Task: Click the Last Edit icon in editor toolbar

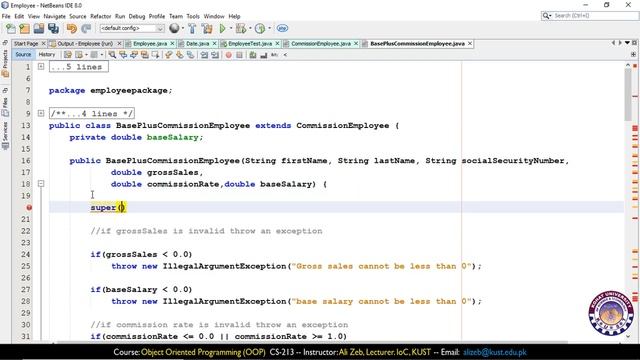Action: (68, 54)
